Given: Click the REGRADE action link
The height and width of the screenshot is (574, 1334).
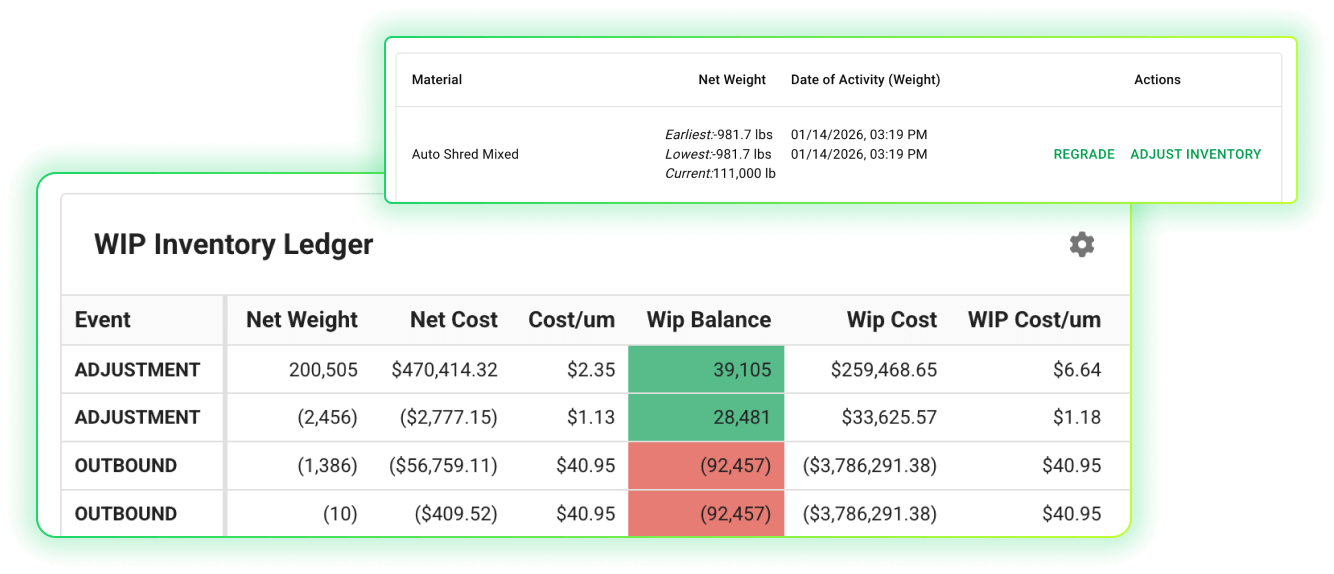Looking at the screenshot, I should coord(1083,155).
